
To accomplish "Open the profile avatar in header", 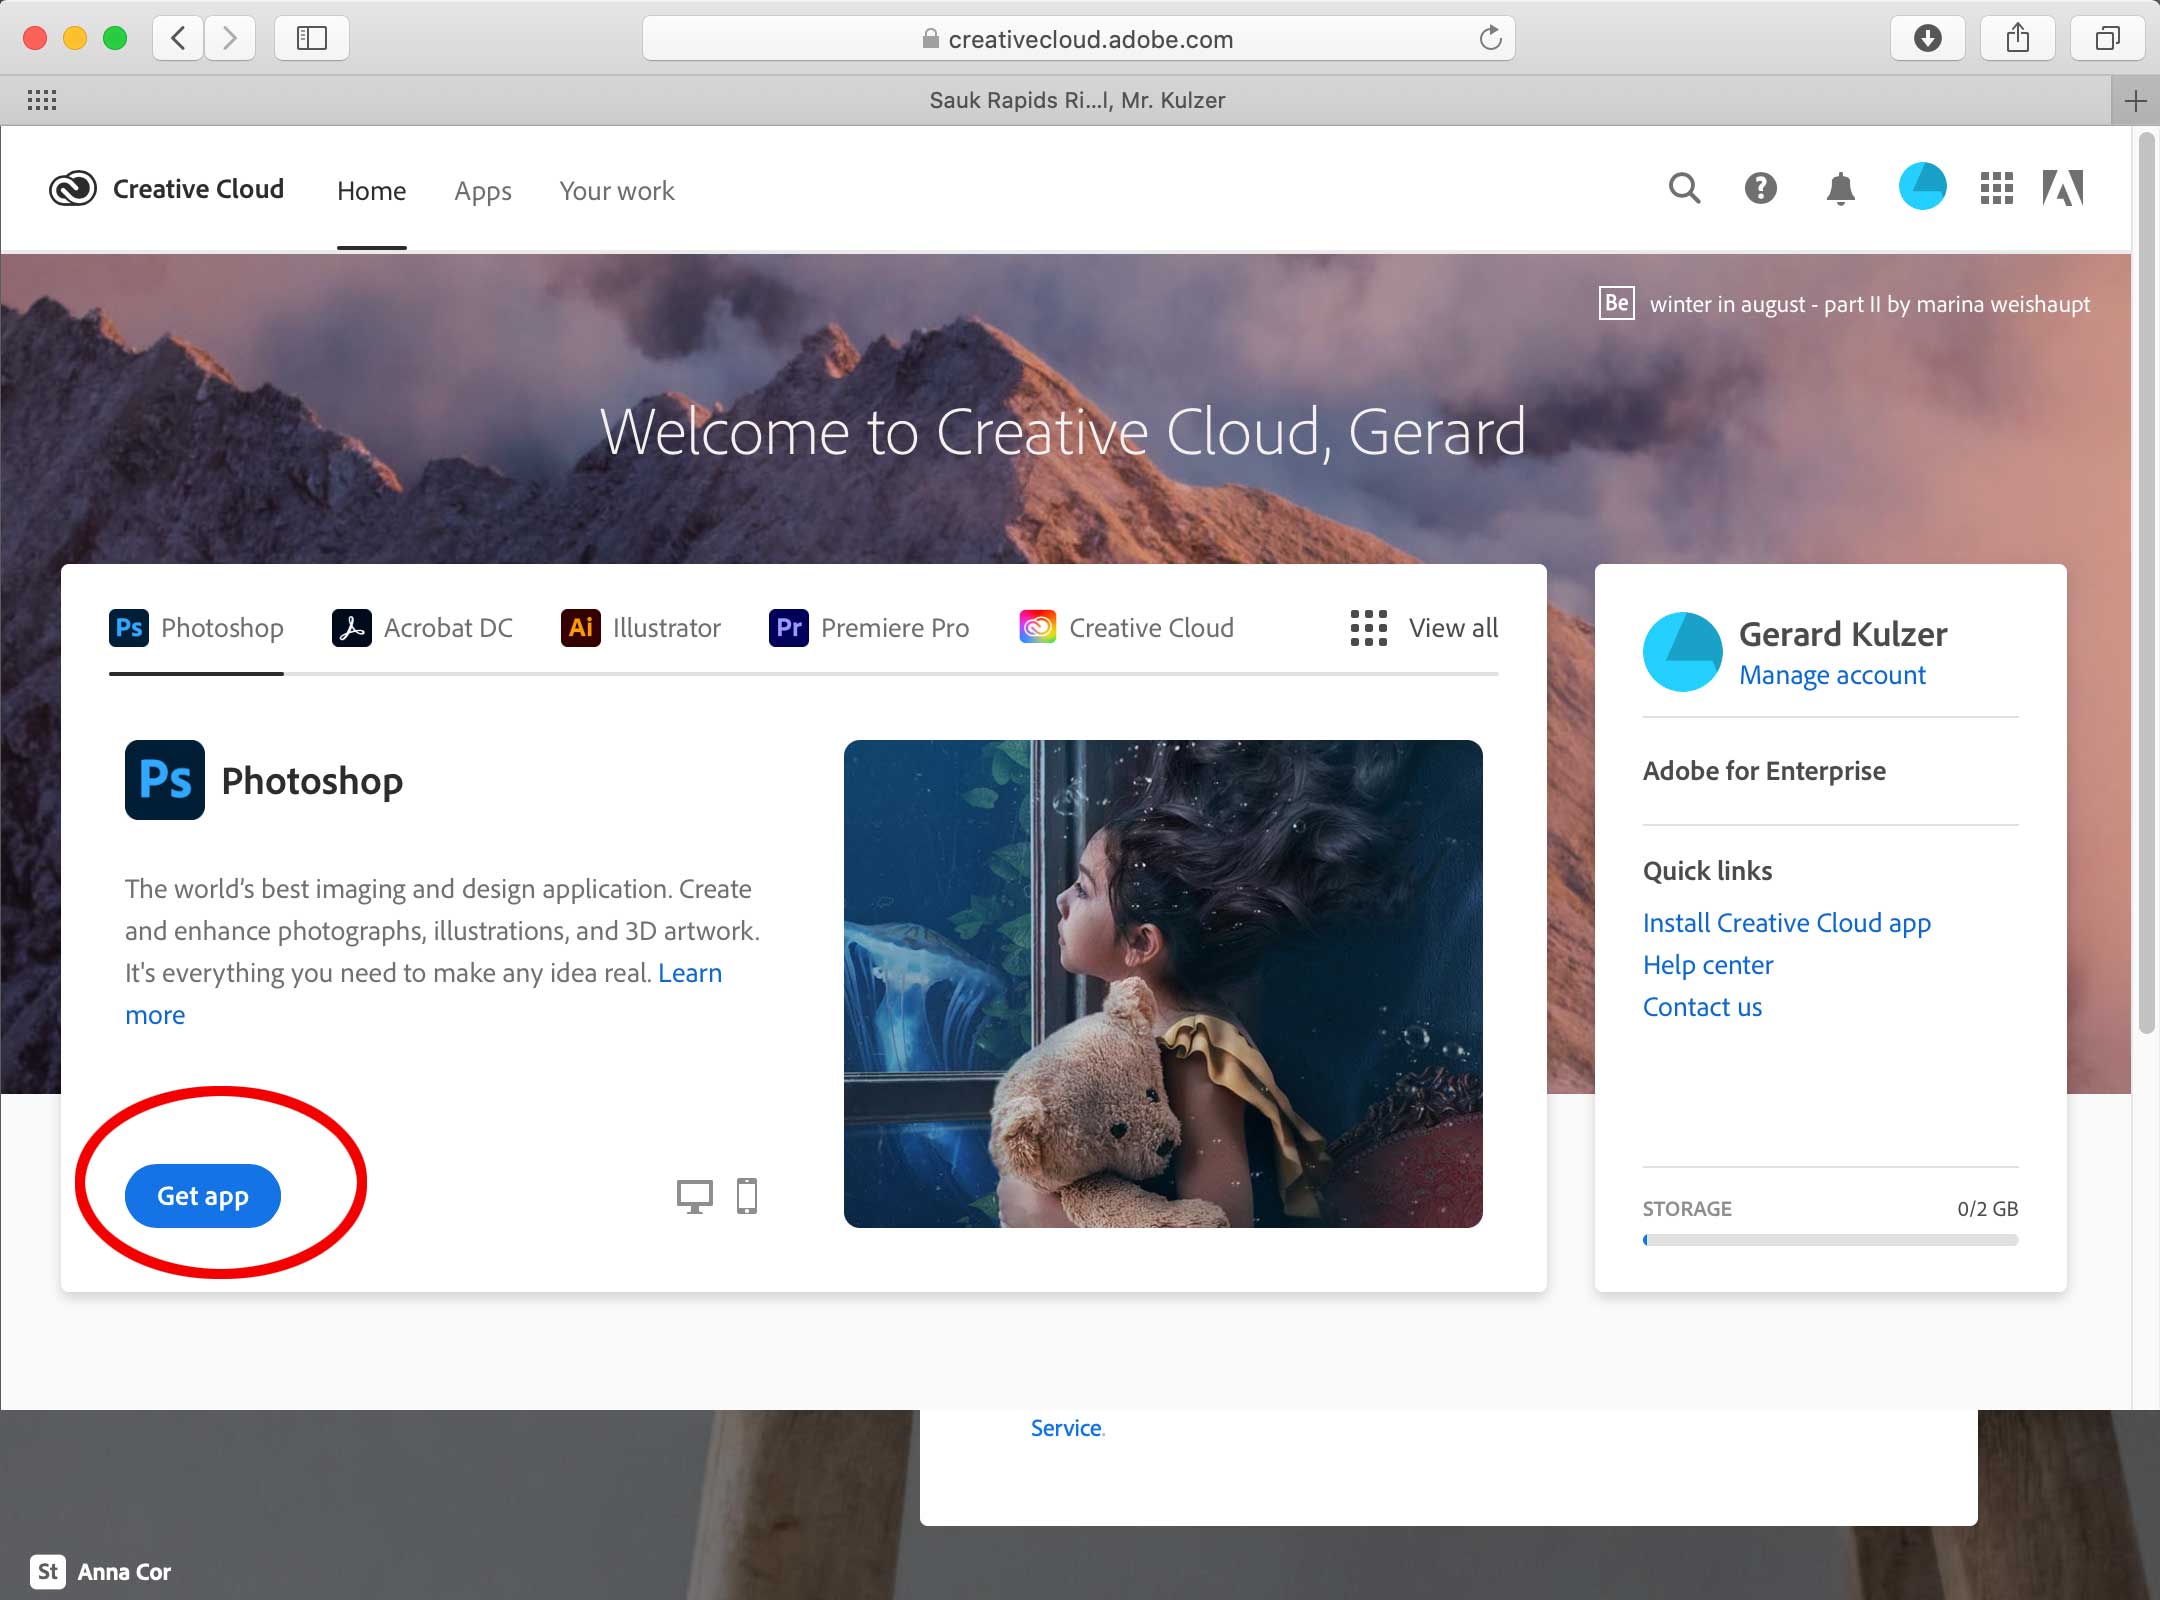I will [x=1922, y=187].
